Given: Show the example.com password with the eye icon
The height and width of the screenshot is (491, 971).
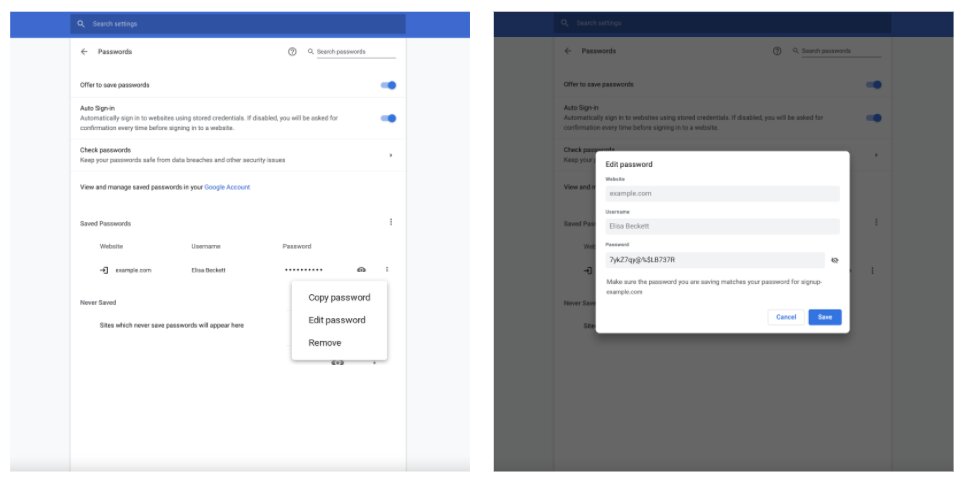Looking at the screenshot, I should coord(362,270).
